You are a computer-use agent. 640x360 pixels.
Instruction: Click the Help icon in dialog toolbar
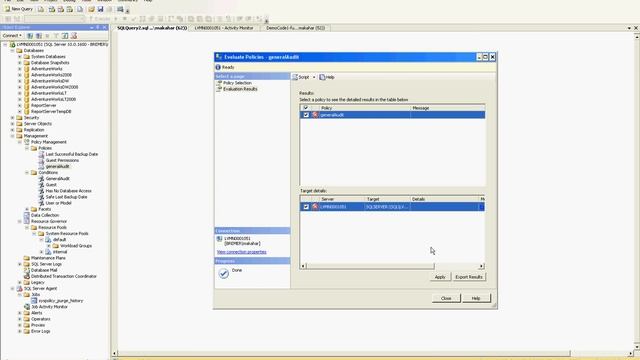[322, 77]
